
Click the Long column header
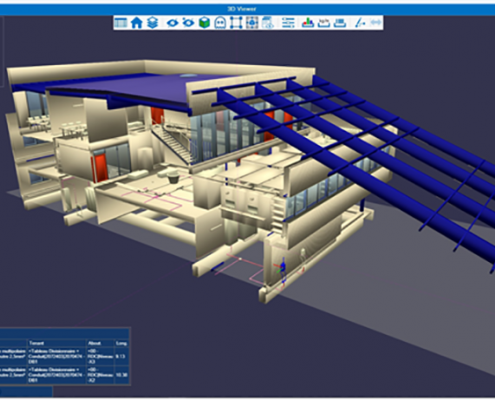(x=122, y=343)
